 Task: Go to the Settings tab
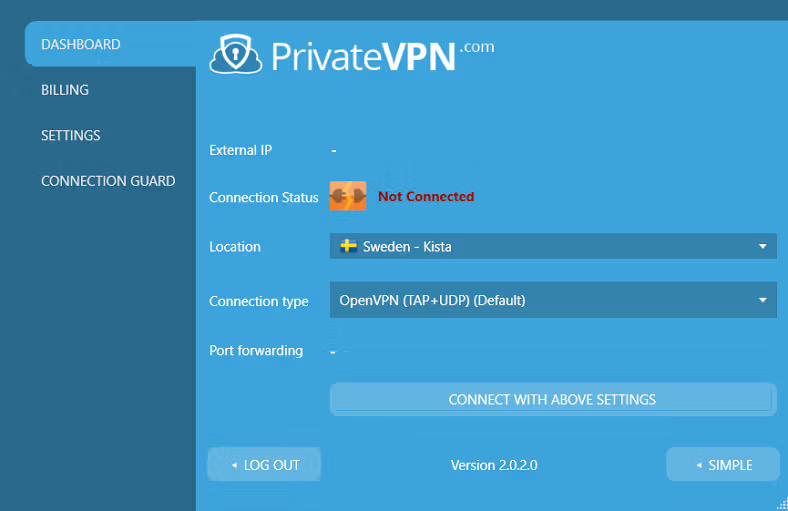click(x=71, y=135)
